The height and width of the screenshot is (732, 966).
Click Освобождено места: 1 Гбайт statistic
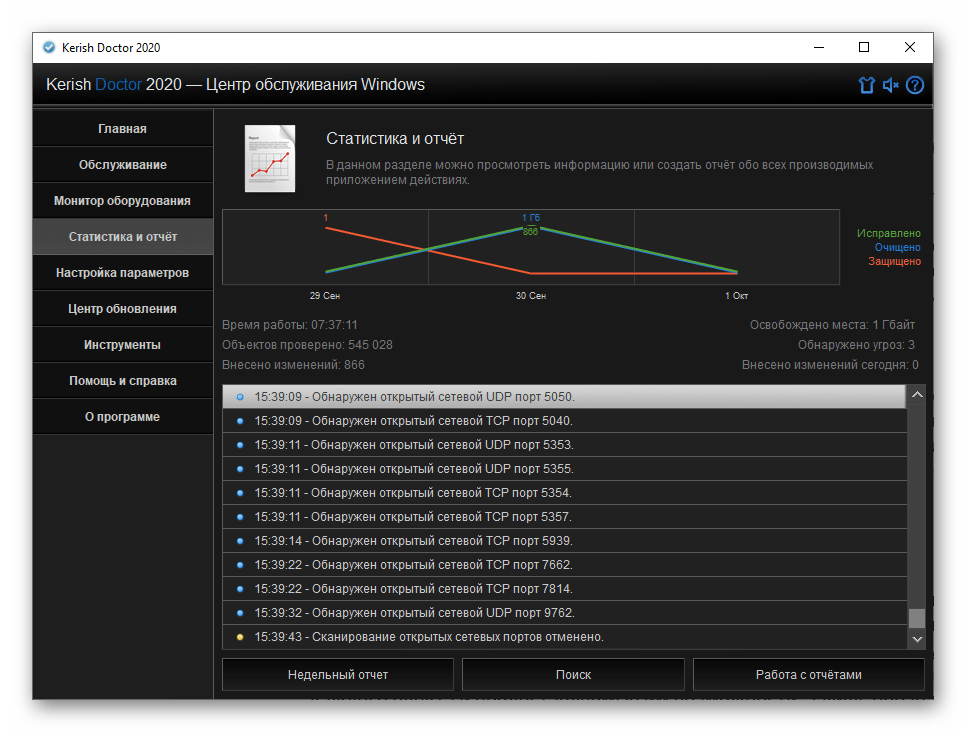tap(832, 325)
